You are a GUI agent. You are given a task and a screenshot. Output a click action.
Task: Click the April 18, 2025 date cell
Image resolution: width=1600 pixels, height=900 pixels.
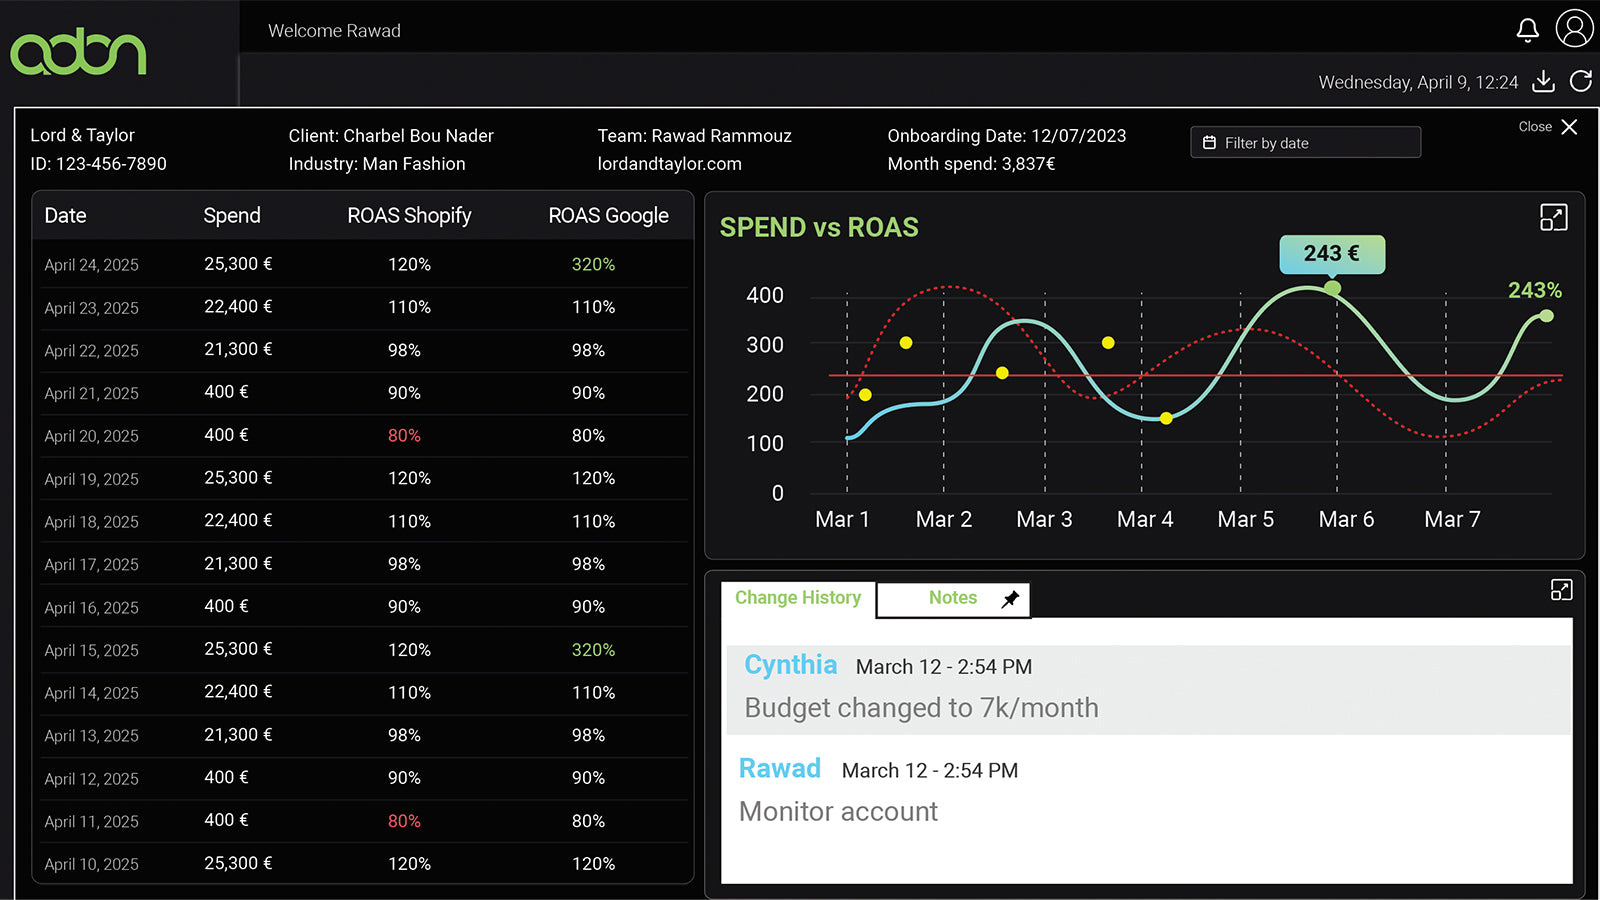(x=91, y=522)
